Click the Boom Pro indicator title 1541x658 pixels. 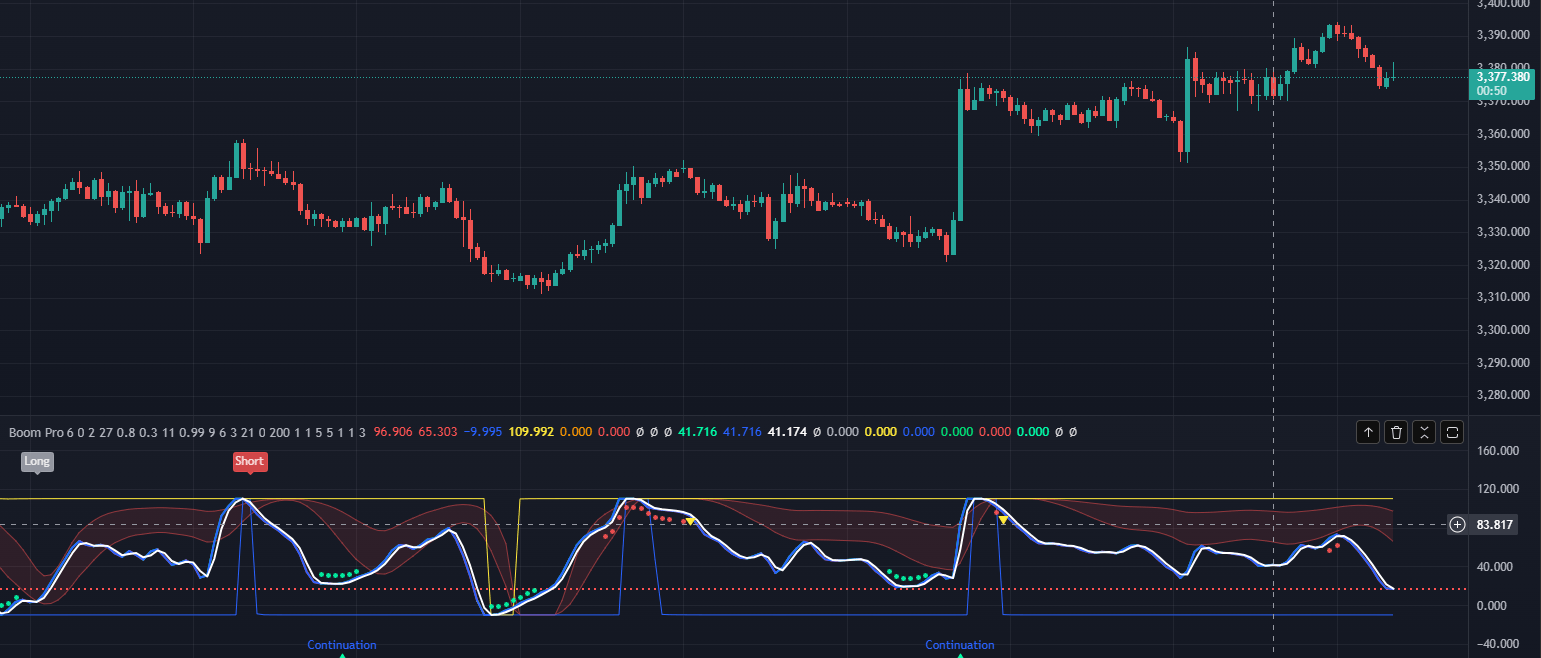(x=35, y=432)
